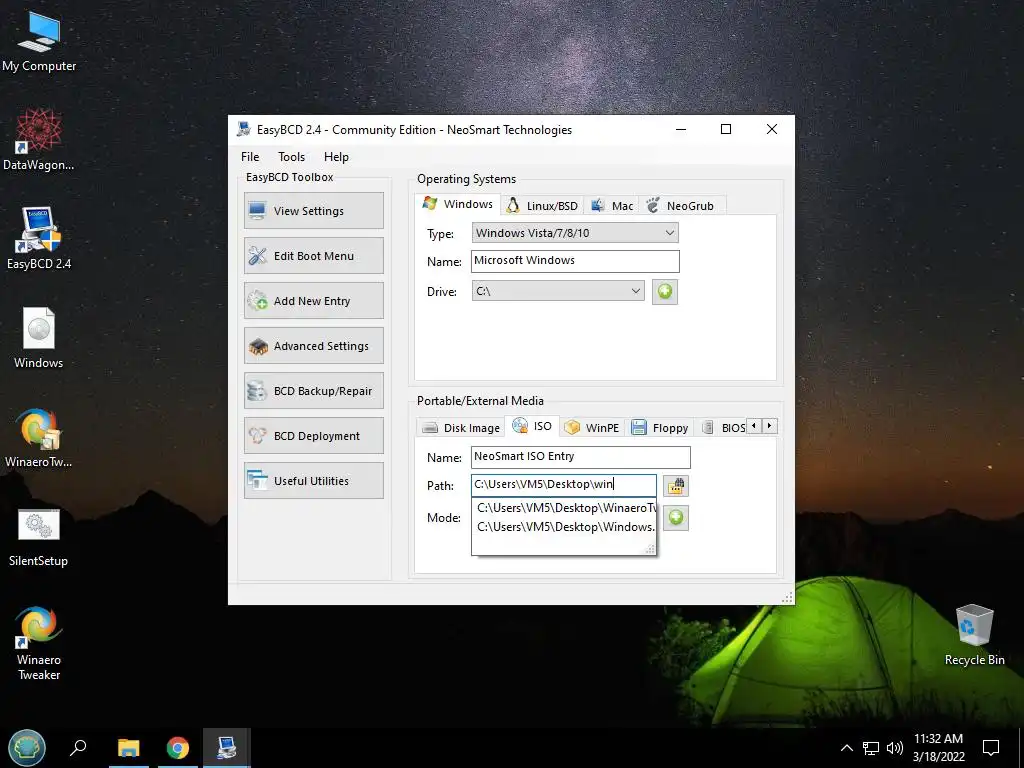Switch to the WinPE tab

(x=592, y=428)
